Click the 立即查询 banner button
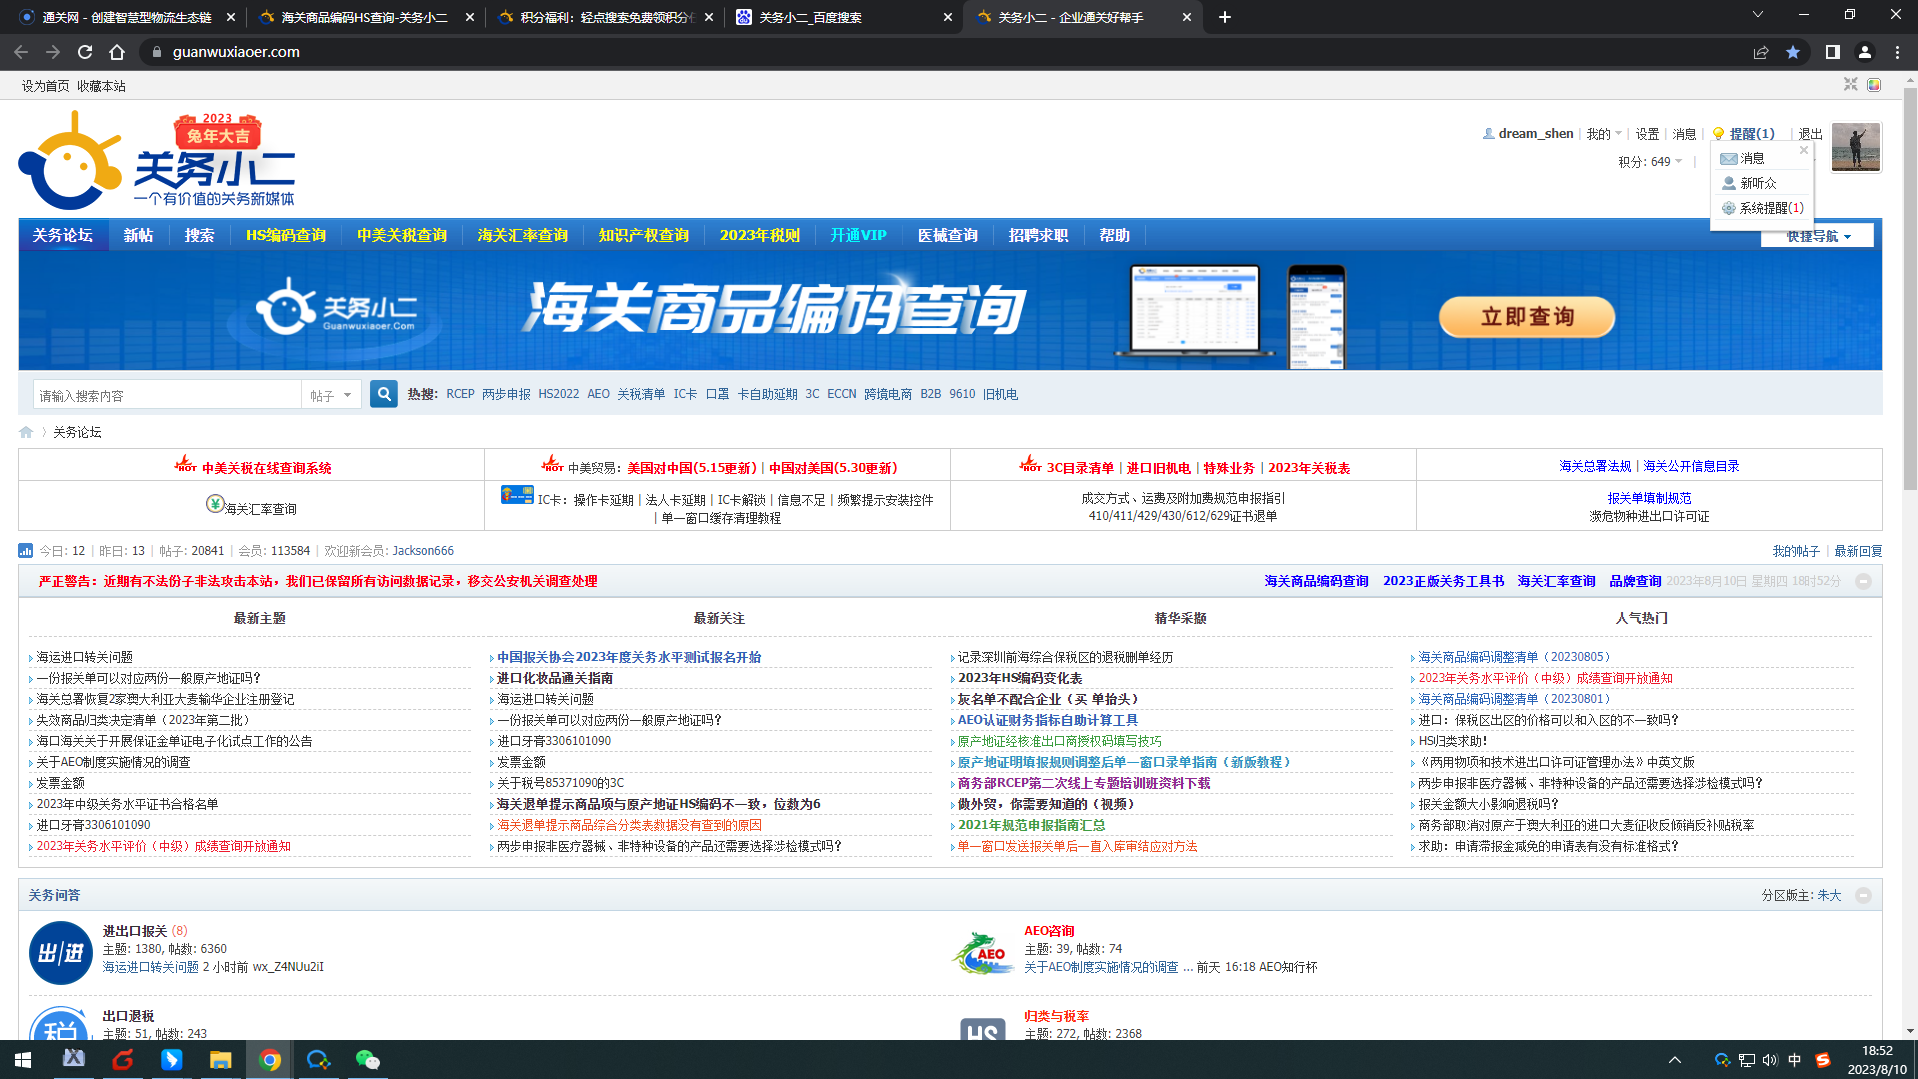The image size is (1918, 1079). 1527,316
